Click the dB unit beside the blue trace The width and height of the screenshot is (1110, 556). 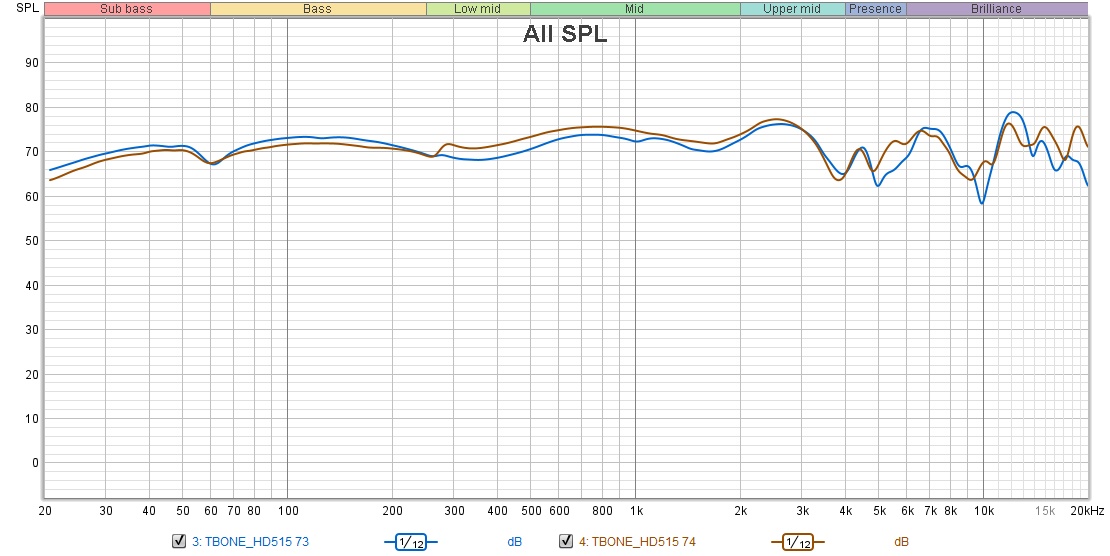515,542
